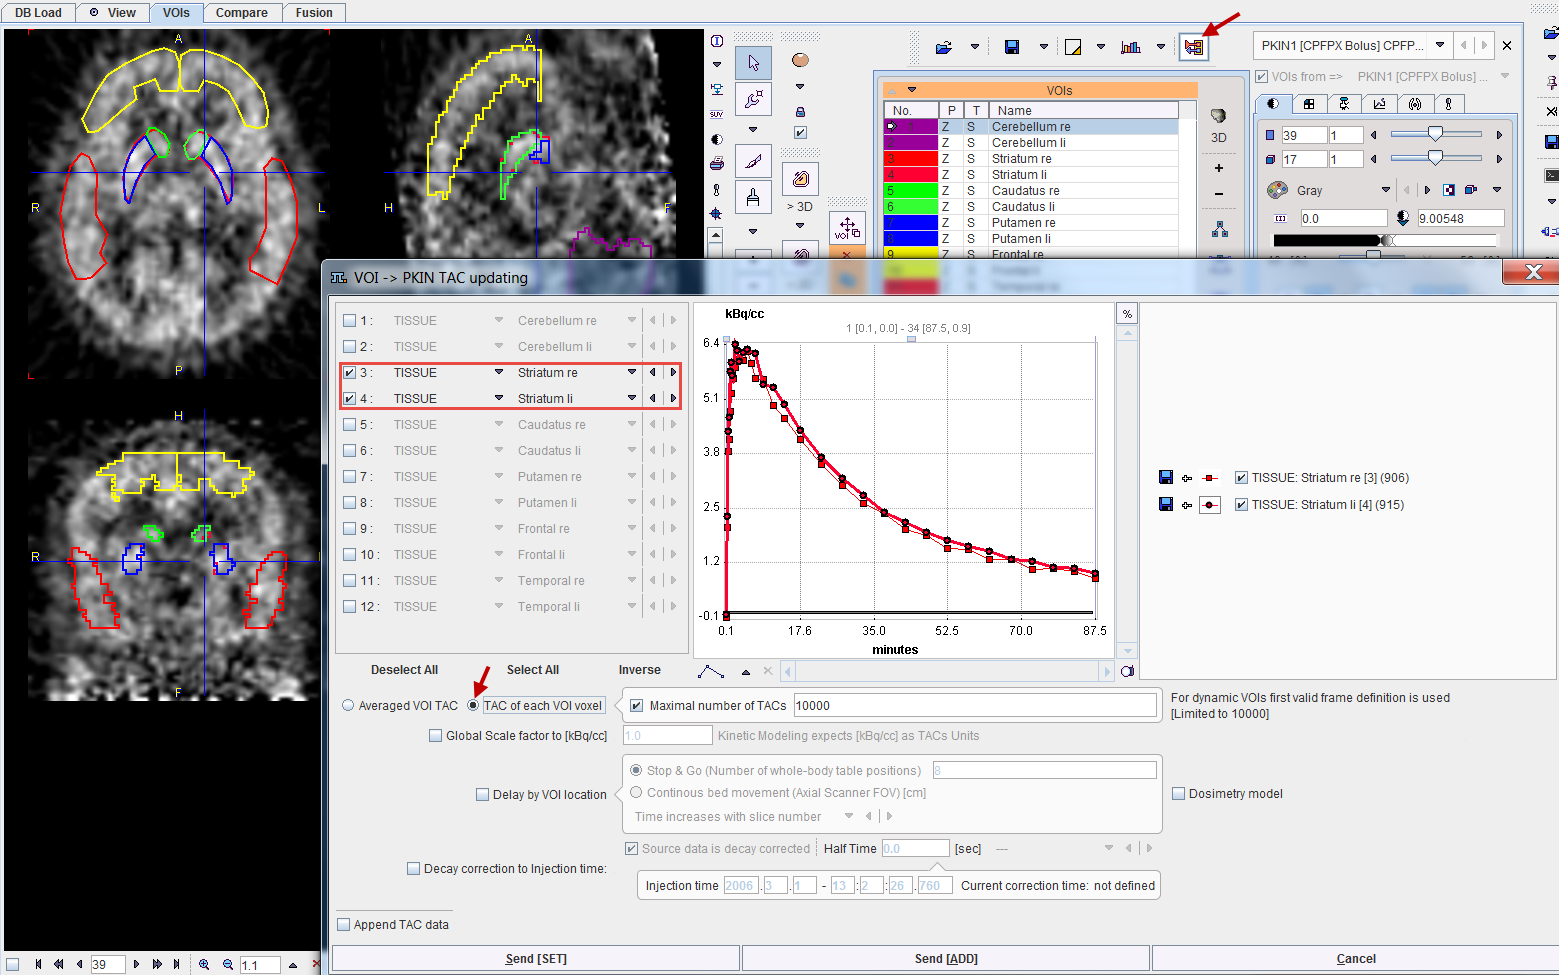Click the Send [ADD] button
This screenshot has width=1559, height=975.
(x=946, y=959)
